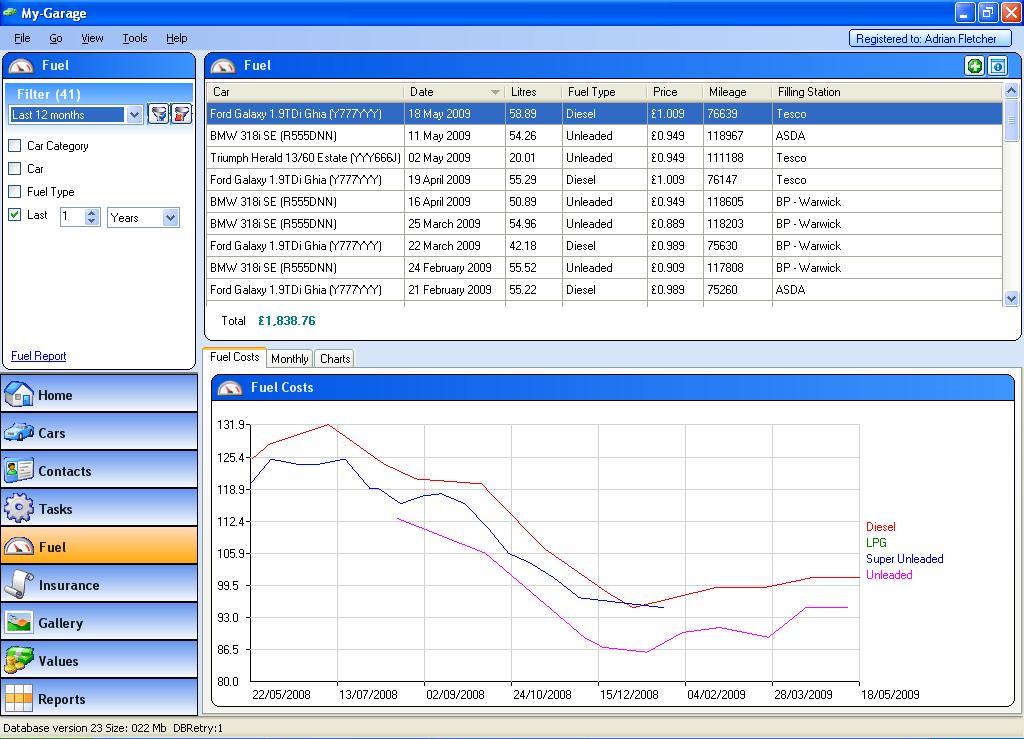This screenshot has width=1024, height=739.
Task: Expand the Last 12 months filter dropdown
Action: pos(135,115)
